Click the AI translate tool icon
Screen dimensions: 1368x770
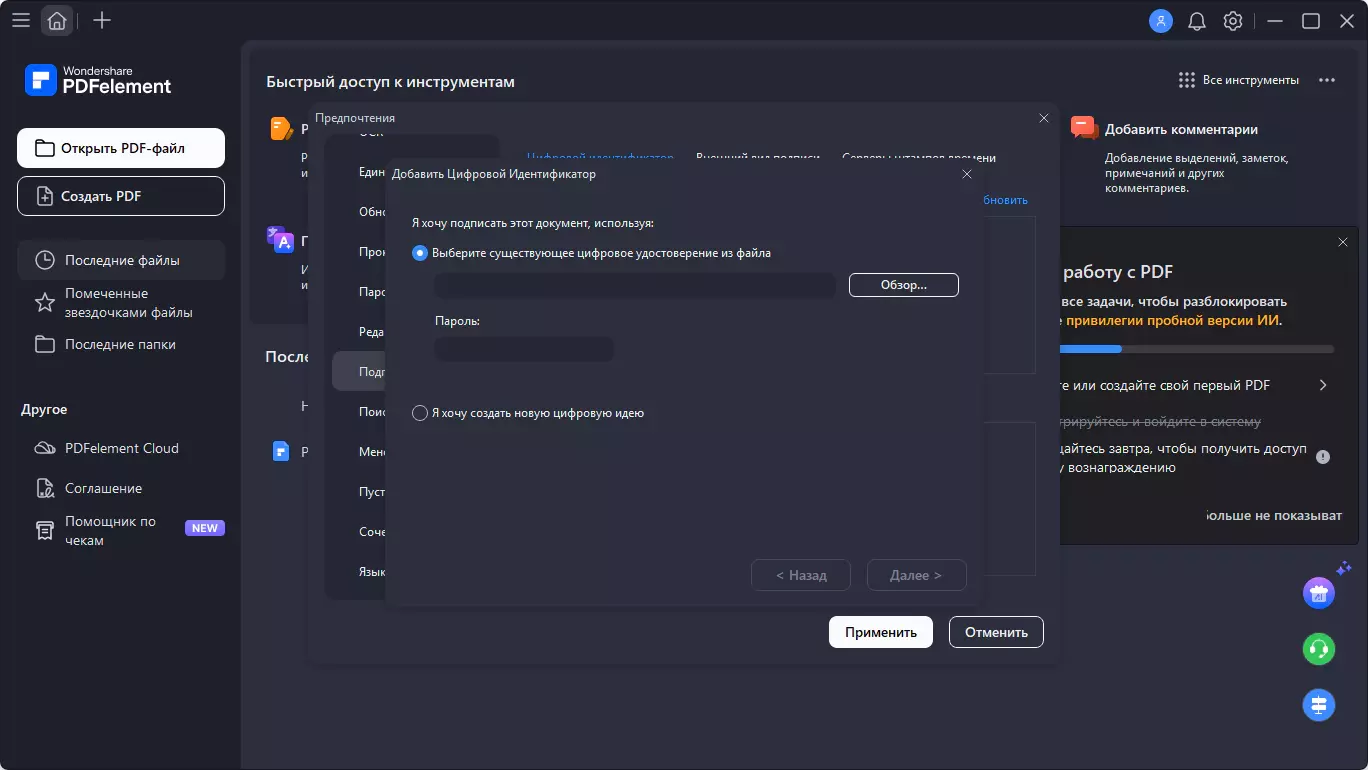pyautogui.click(x=280, y=238)
